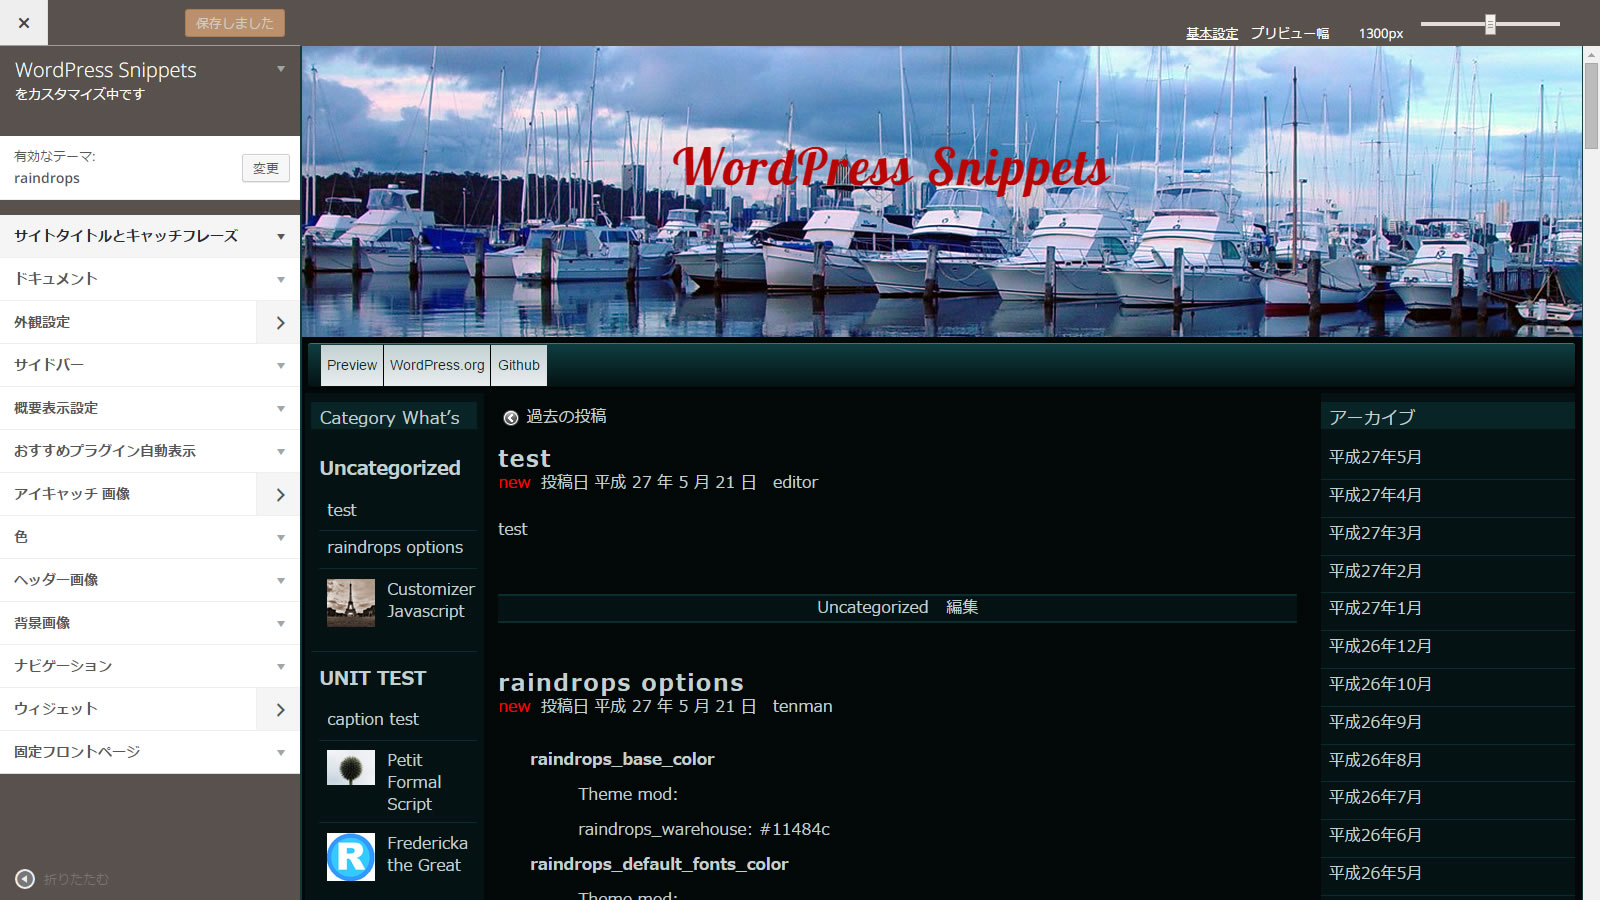Screen dimensions: 1600x900
Task: Click the UNIT TEST sidebar heading
Action: pyautogui.click(x=373, y=678)
